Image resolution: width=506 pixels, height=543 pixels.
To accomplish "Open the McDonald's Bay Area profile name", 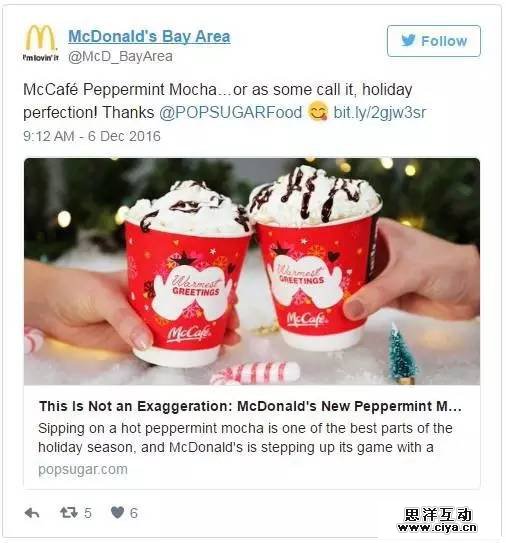I will (x=149, y=36).
